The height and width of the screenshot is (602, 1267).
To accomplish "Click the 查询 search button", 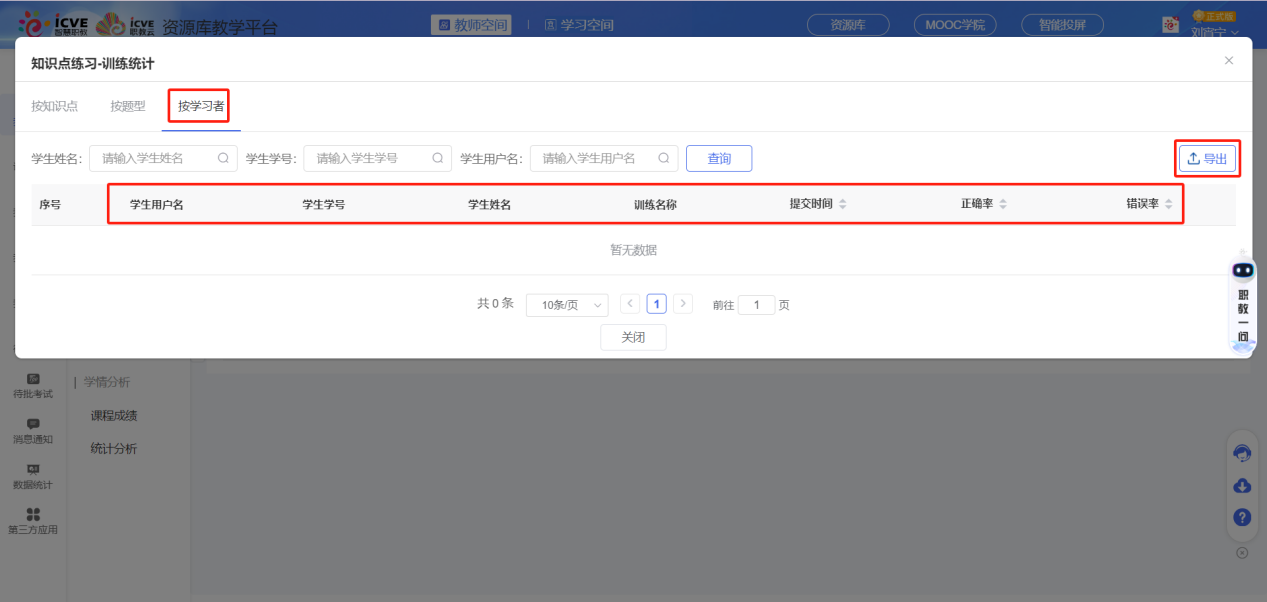I will coord(718,158).
